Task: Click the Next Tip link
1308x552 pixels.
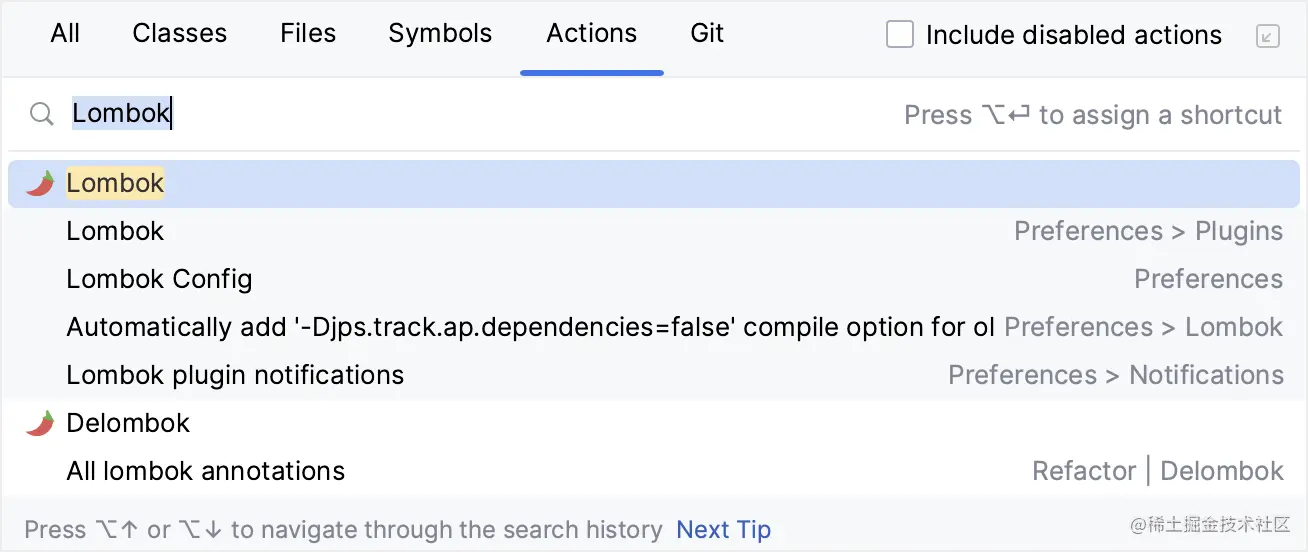Action: (724, 529)
